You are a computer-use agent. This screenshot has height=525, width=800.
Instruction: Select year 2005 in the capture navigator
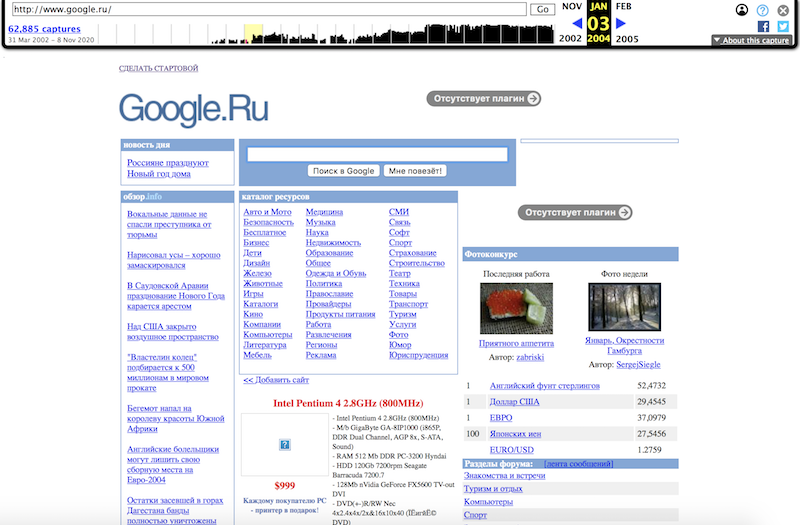(x=627, y=39)
